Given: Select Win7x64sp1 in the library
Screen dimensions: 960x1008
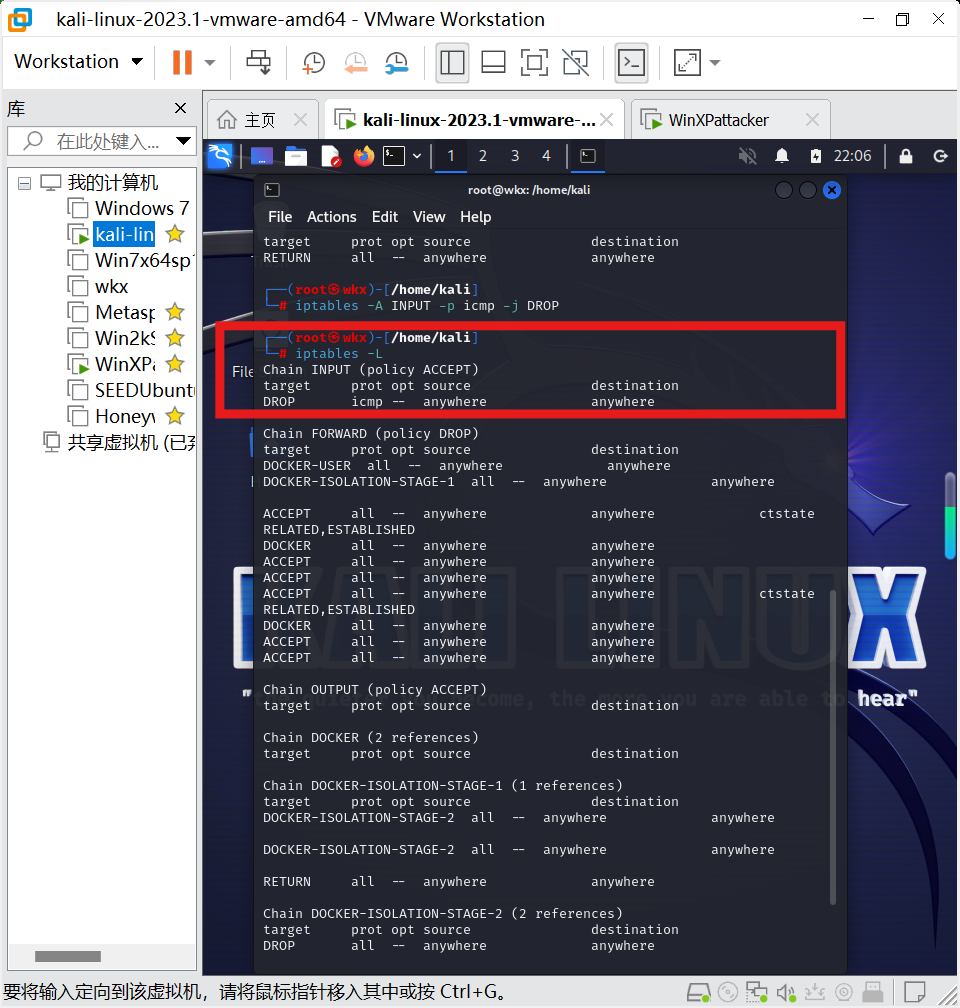Looking at the screenshot, I should [x=131, y=260].
